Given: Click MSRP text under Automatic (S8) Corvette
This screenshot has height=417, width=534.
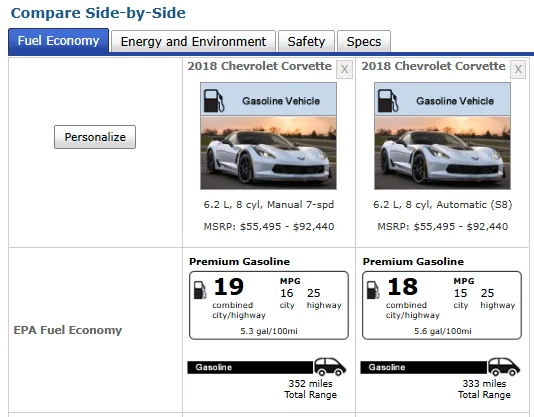Looking at the screenshot, I should click(442, 227).
